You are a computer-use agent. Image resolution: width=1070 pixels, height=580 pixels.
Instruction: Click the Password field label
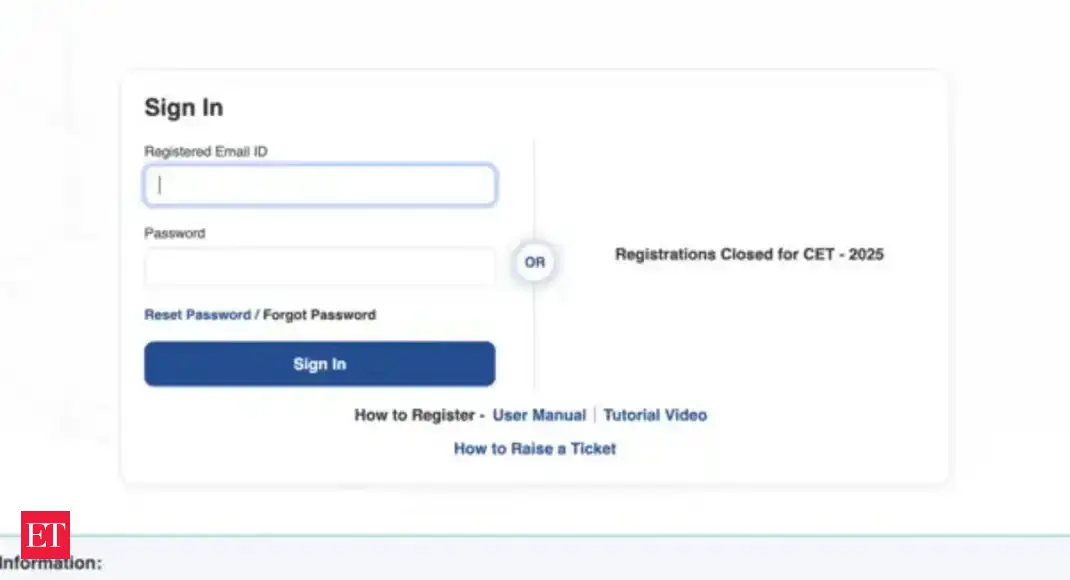point(175,233)
